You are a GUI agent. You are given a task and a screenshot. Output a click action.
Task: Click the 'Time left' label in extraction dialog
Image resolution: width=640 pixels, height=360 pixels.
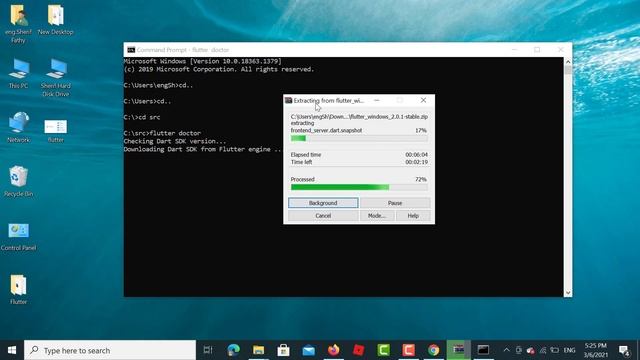click(301, 162)
